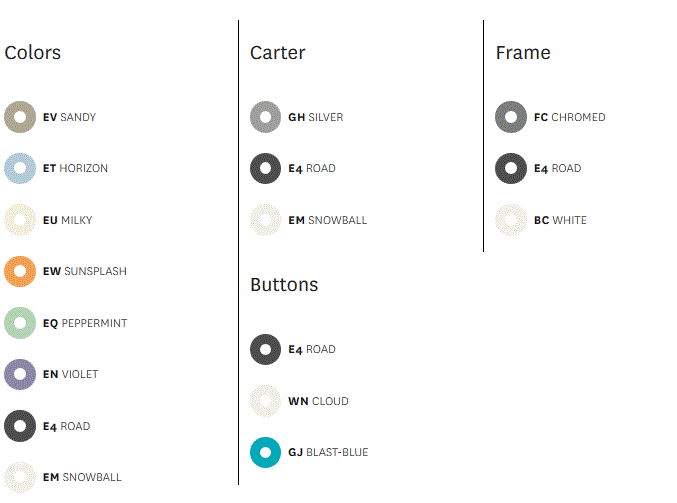
Task: Select the EN Violet color swatch
Action: point(20,375)
